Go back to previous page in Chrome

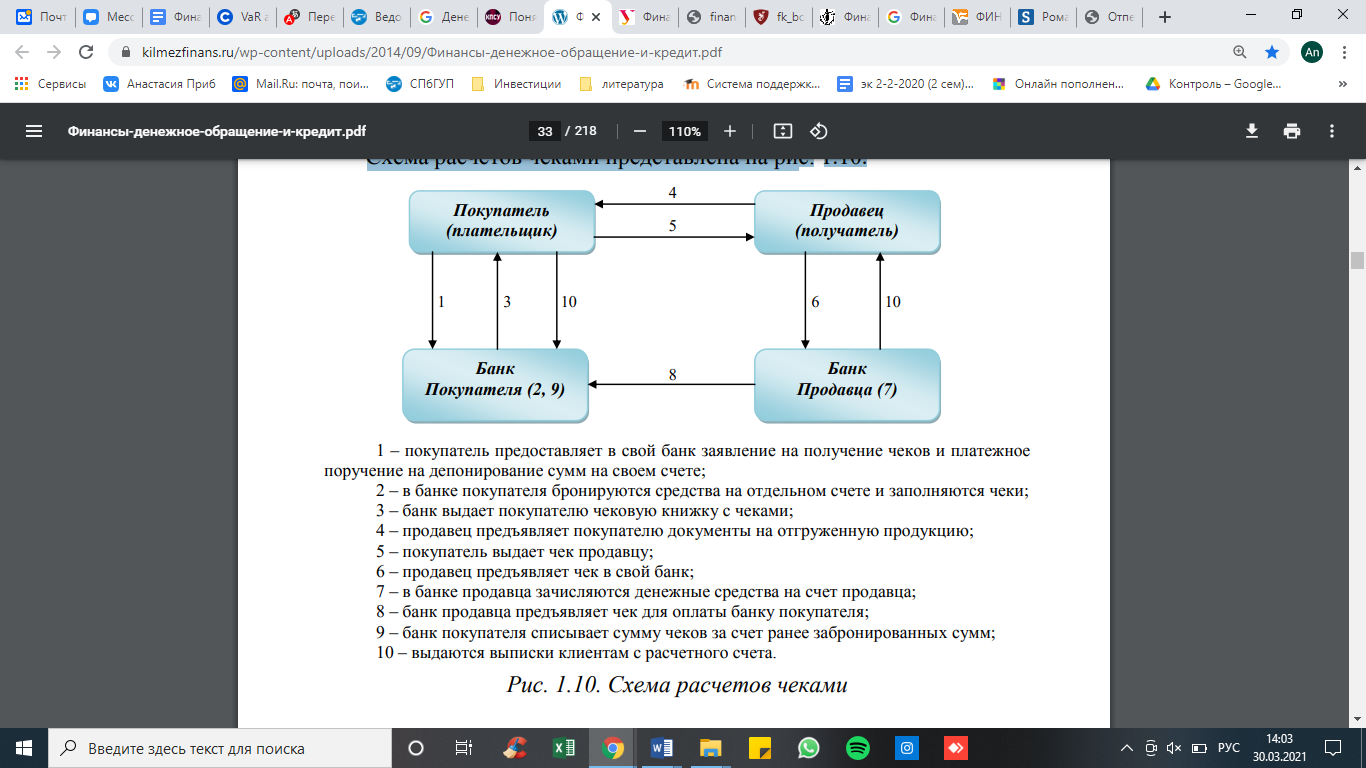coord(23,52)
